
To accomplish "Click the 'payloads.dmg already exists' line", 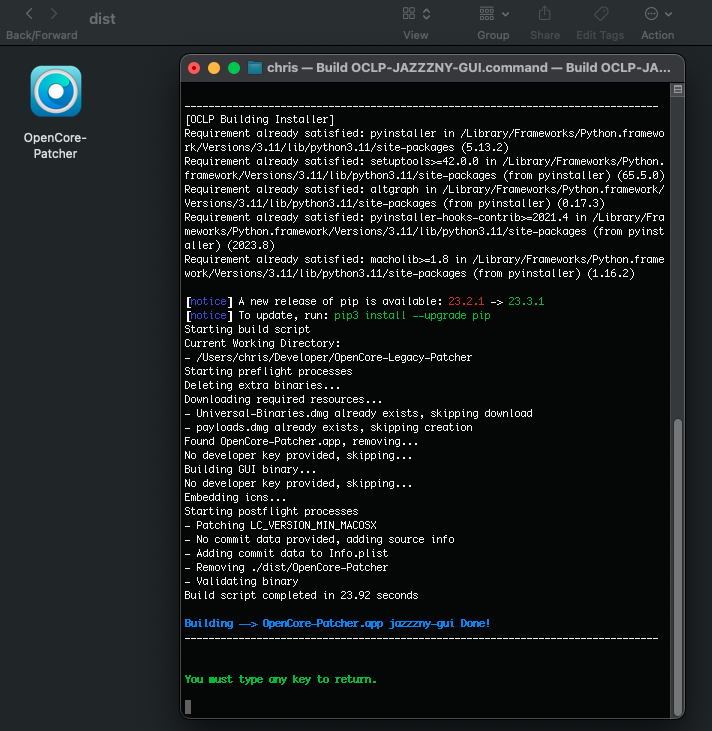I will pos(329,428).
